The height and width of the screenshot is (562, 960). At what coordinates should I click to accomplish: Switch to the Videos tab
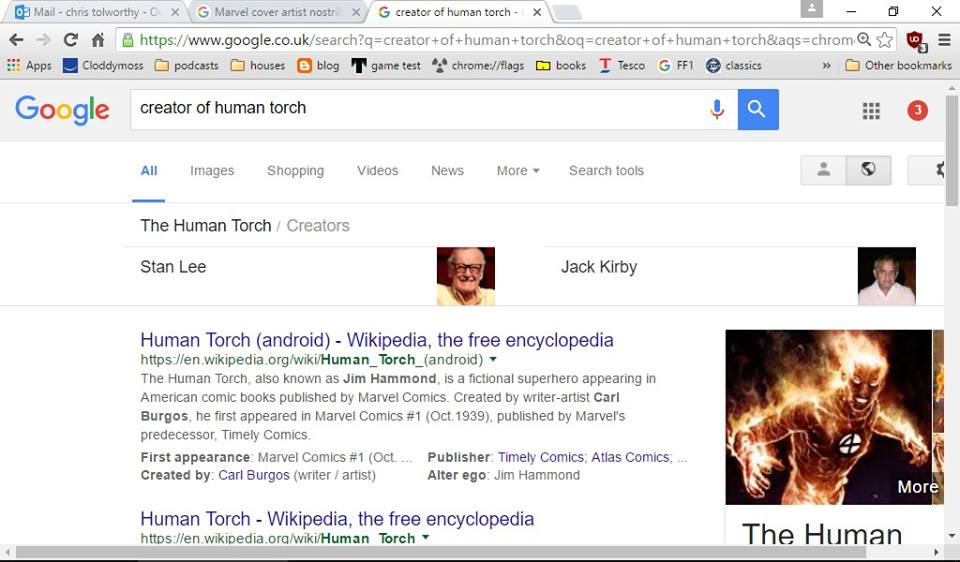[377, 171]
